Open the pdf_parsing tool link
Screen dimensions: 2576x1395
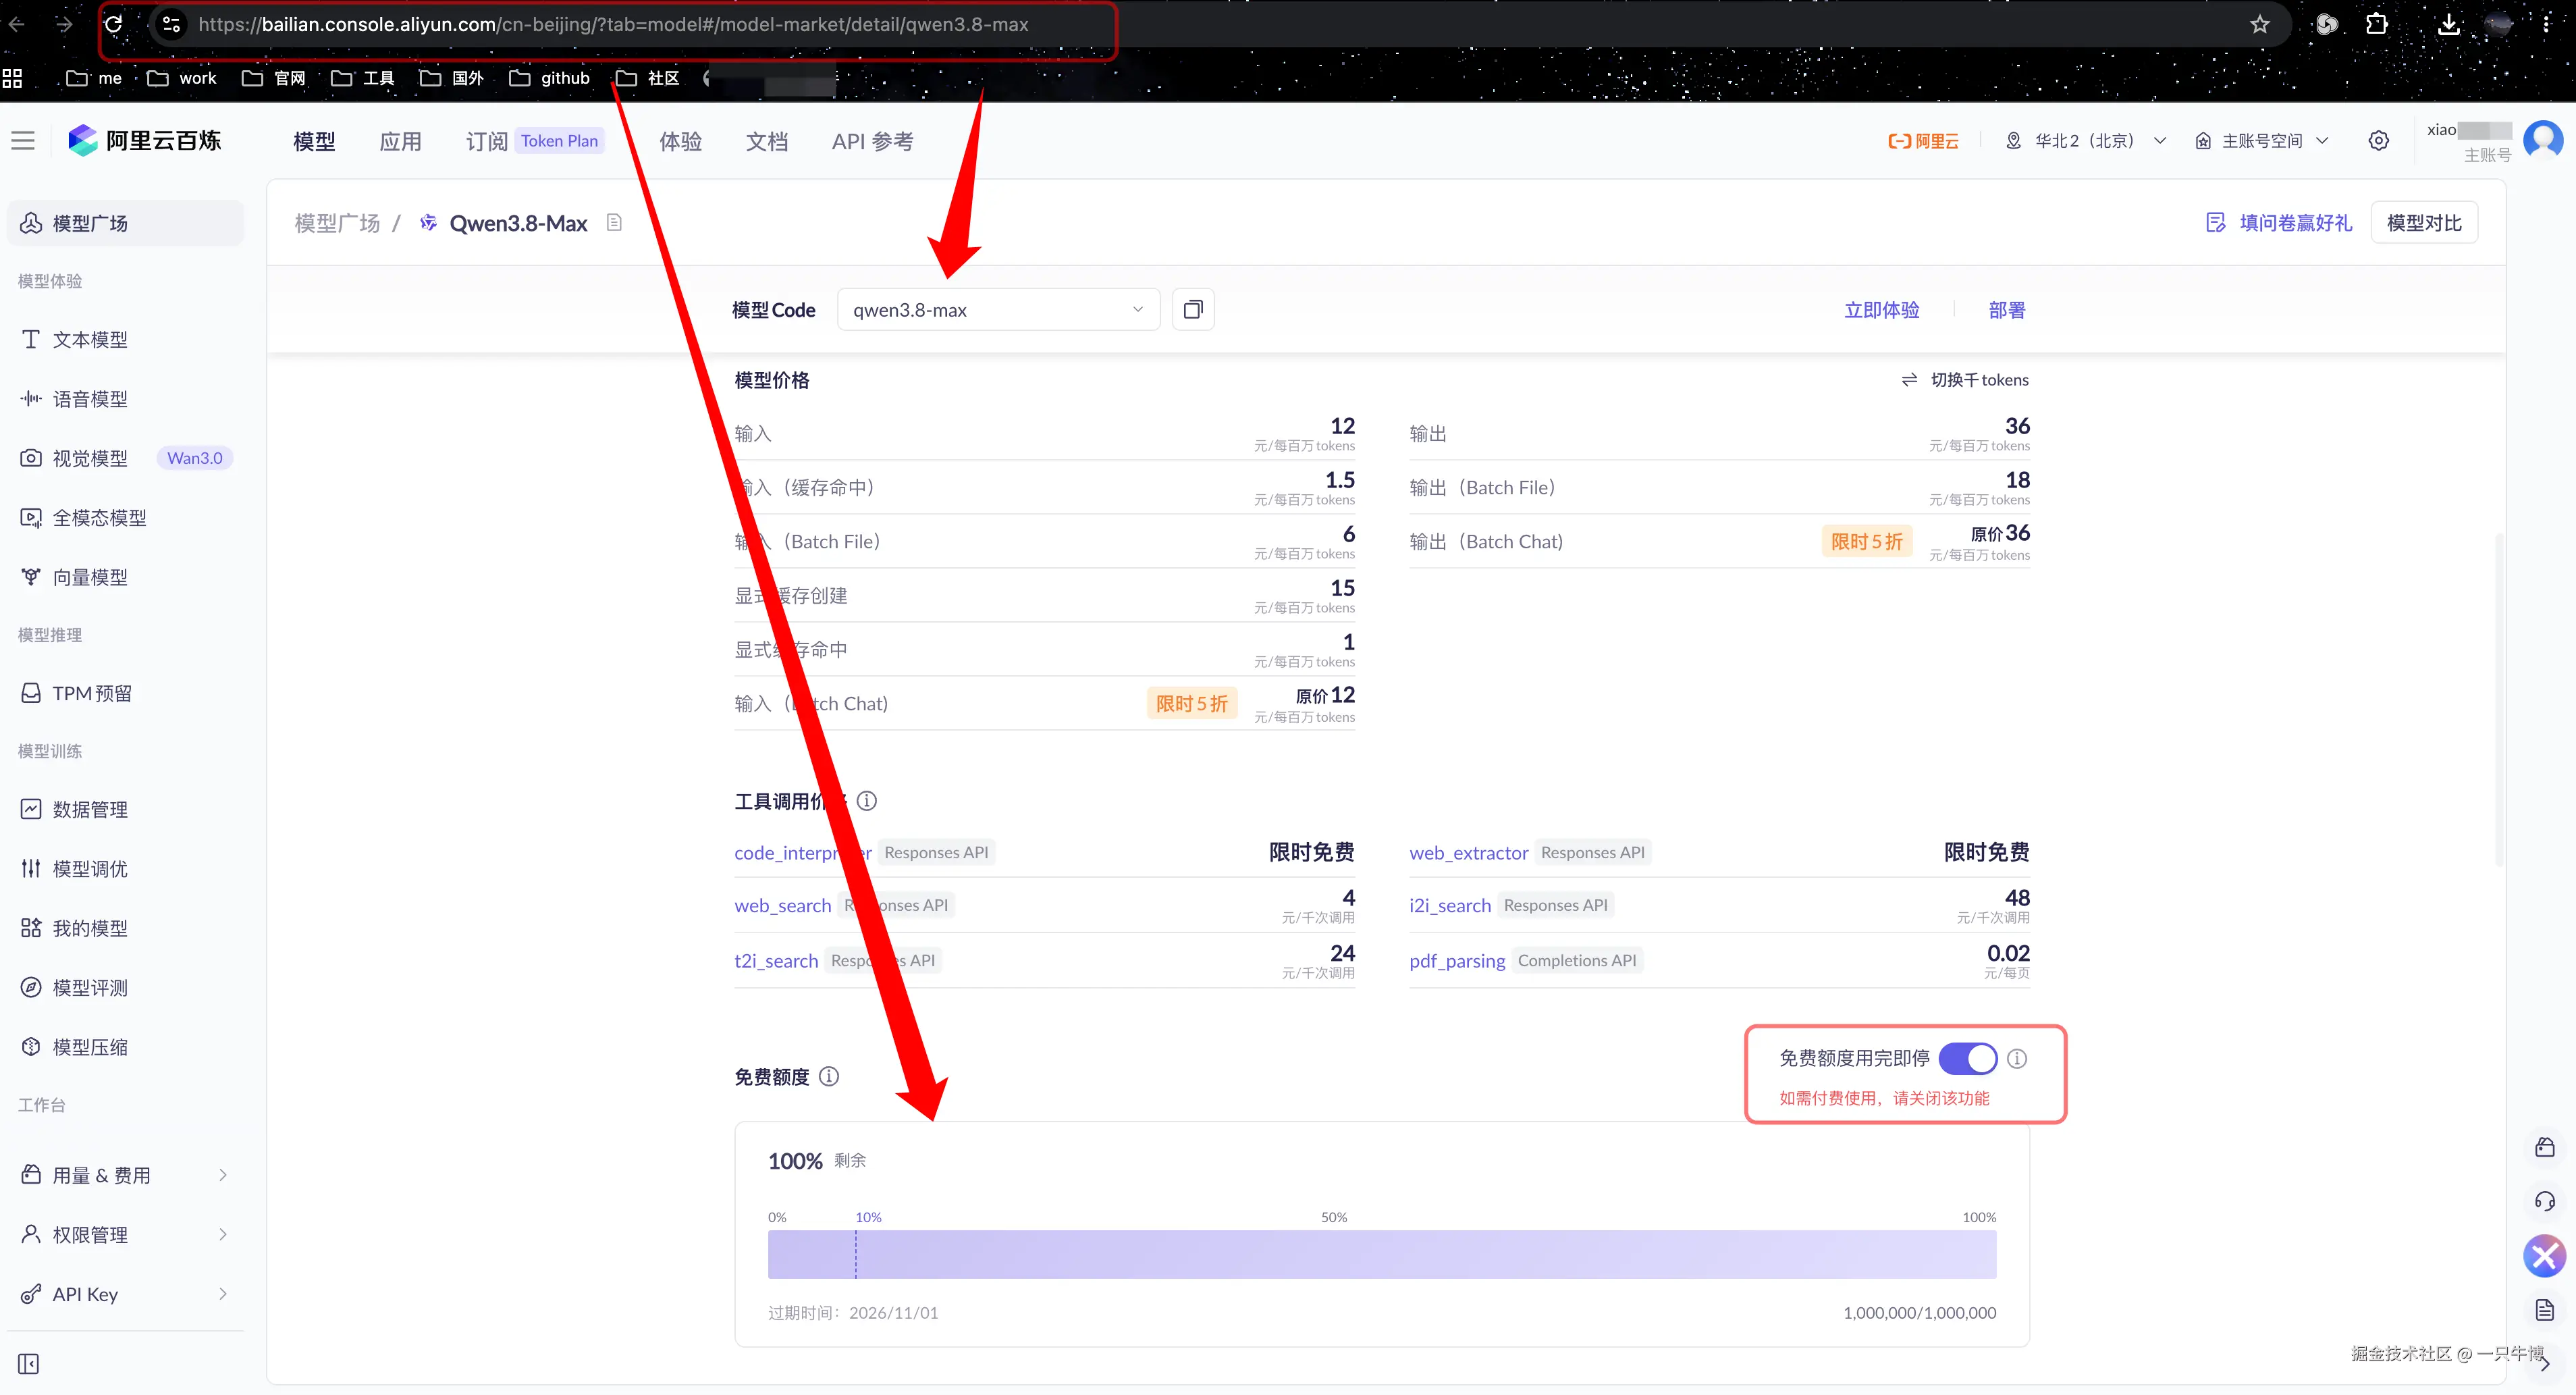(1457, 961)
